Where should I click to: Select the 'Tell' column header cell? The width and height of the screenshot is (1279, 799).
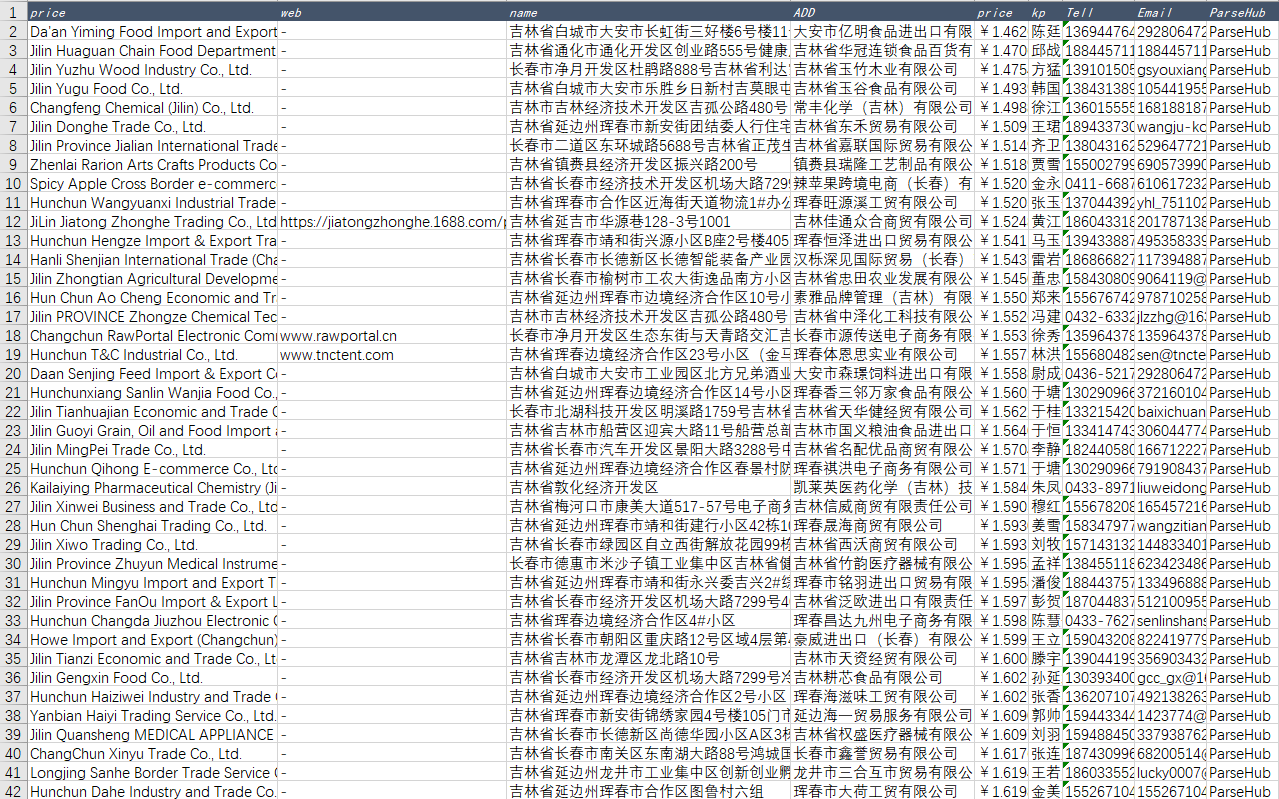(x=1098, y=13)
